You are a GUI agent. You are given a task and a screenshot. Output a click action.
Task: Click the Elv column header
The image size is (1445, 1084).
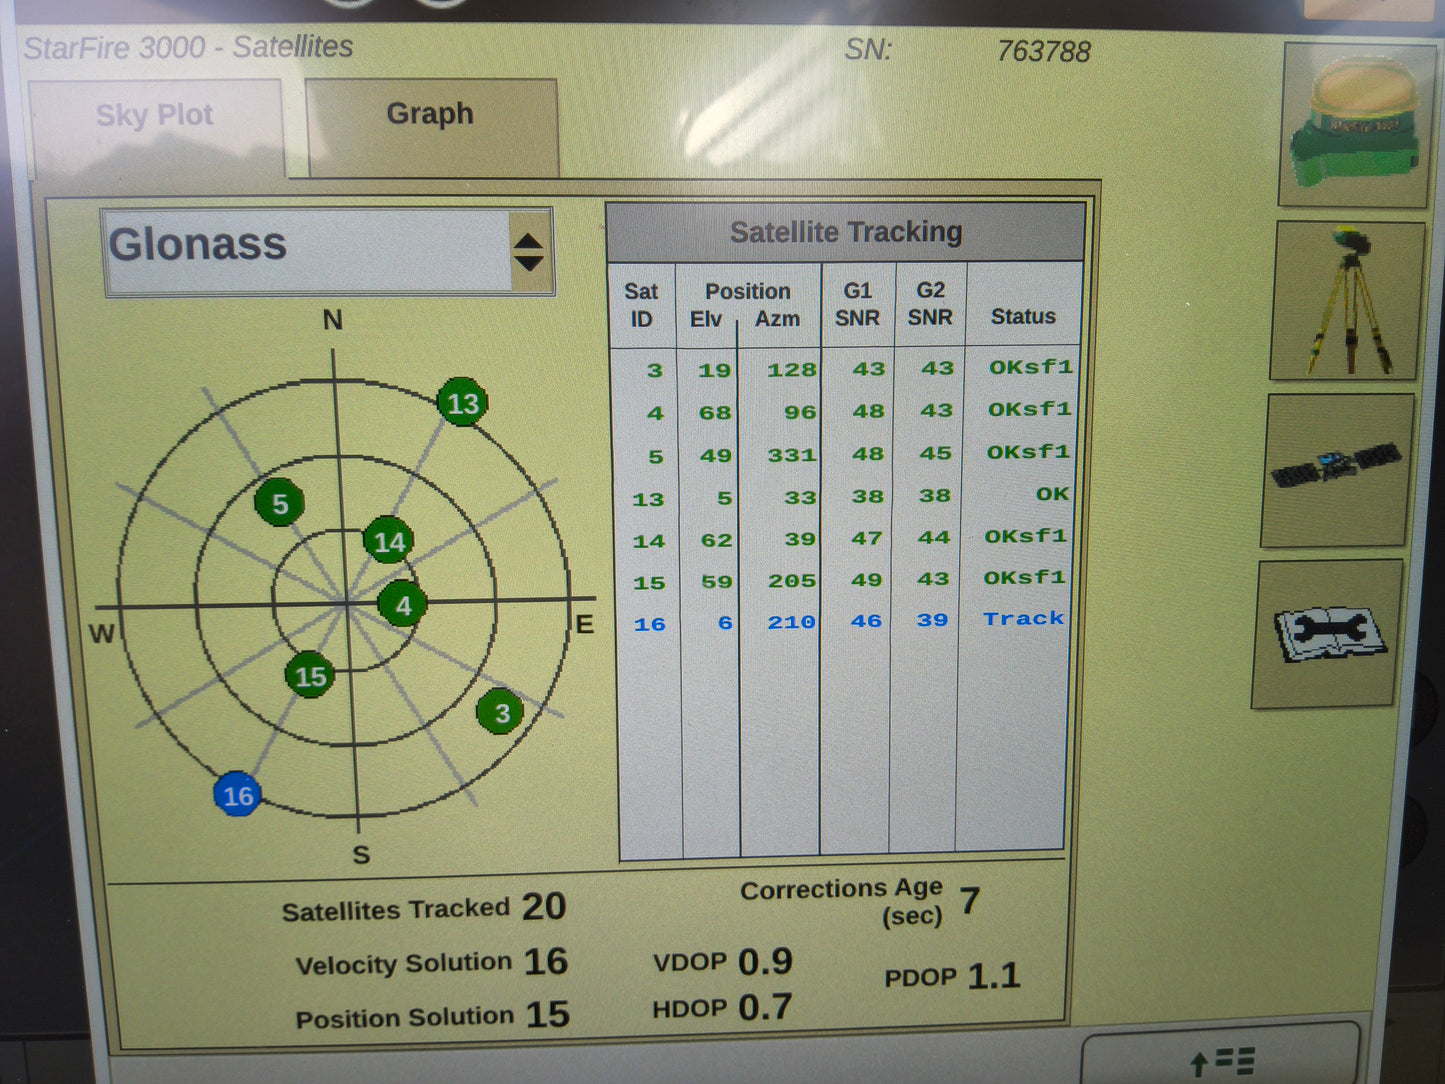click(x=706, y=319)
